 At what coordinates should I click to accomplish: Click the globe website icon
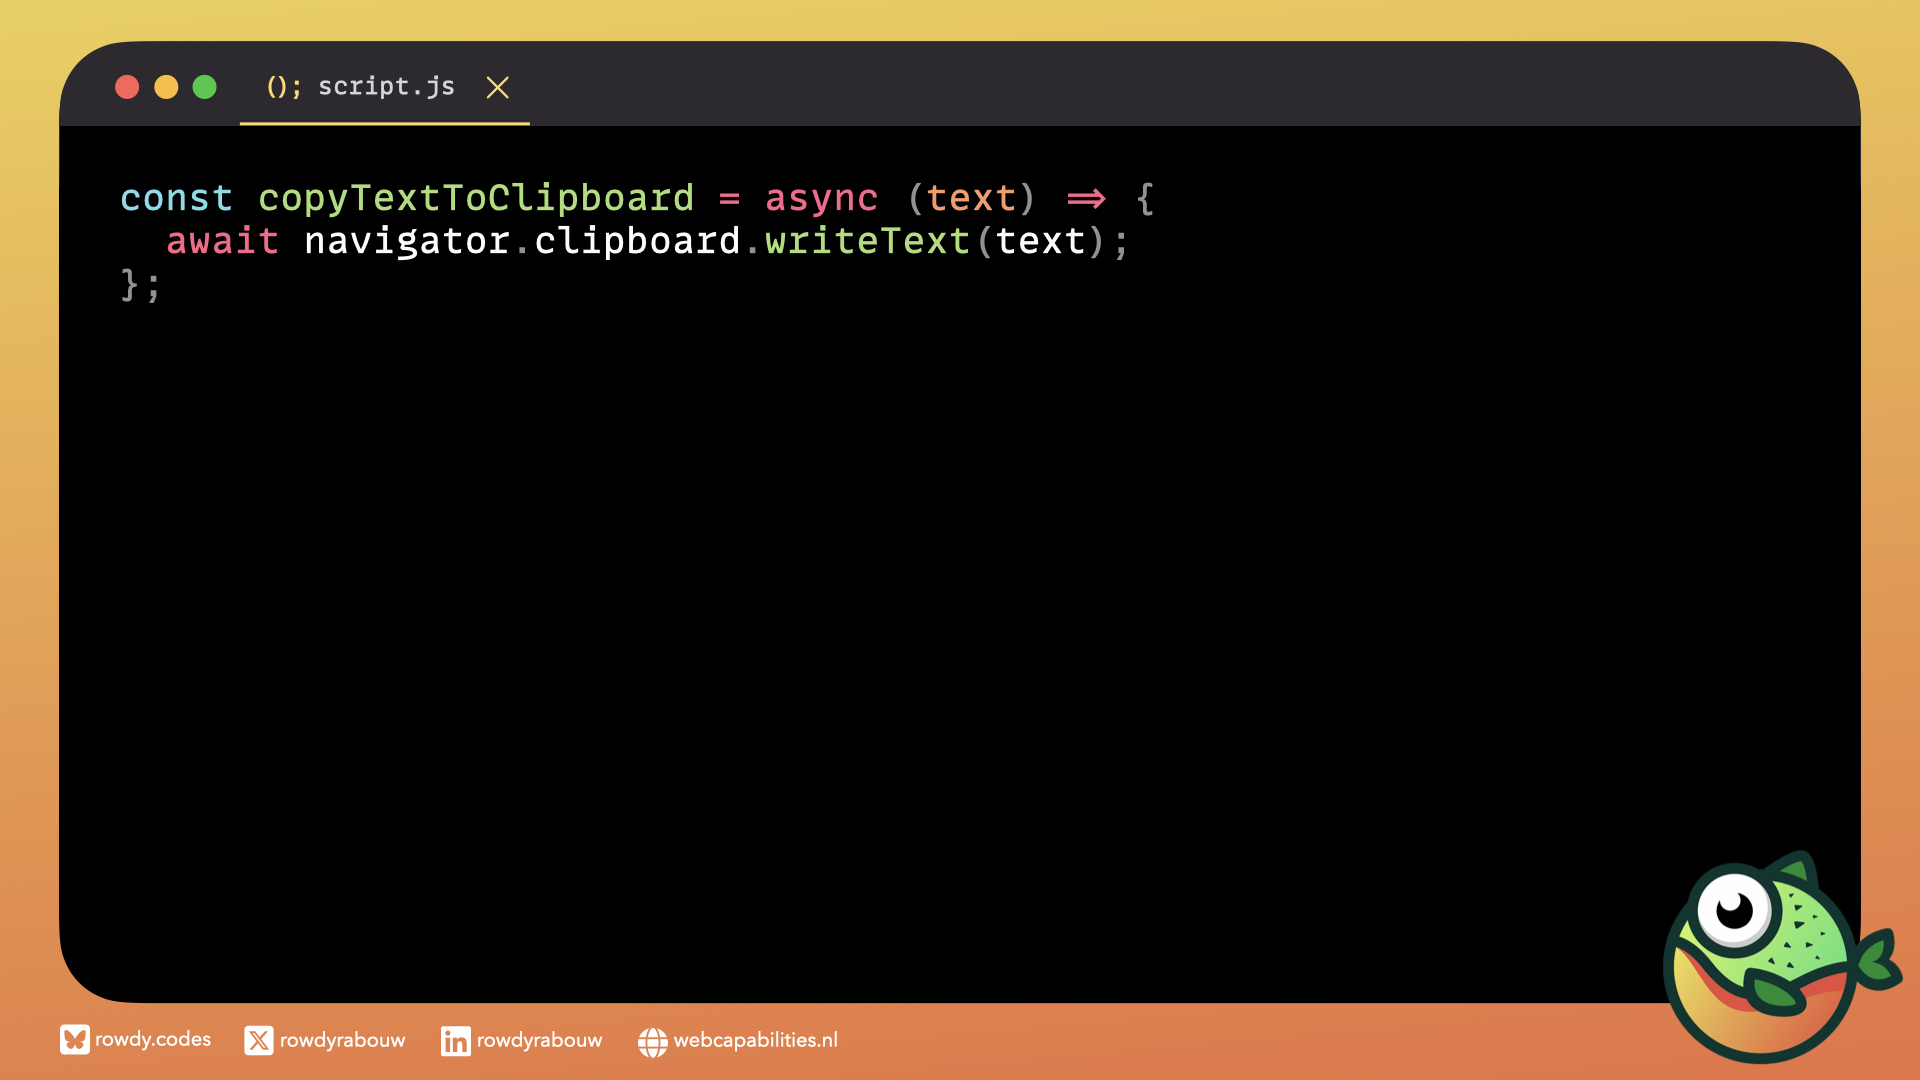coord(652,1042)
